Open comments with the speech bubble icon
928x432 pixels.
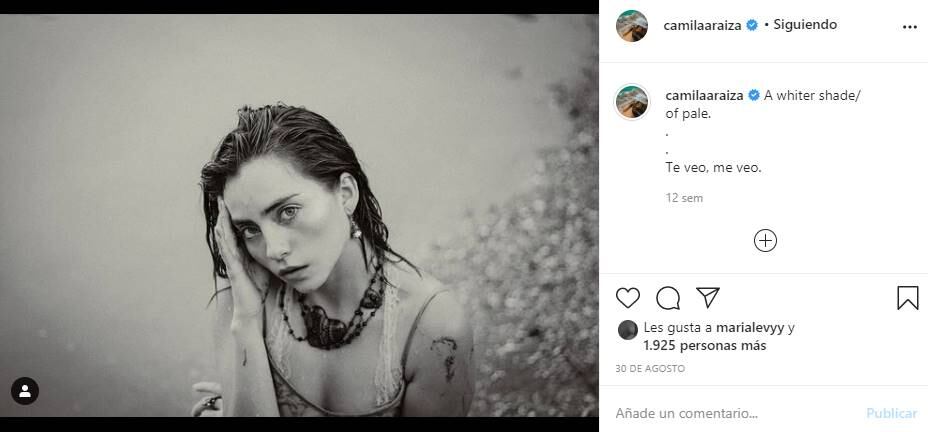point(668,298)
